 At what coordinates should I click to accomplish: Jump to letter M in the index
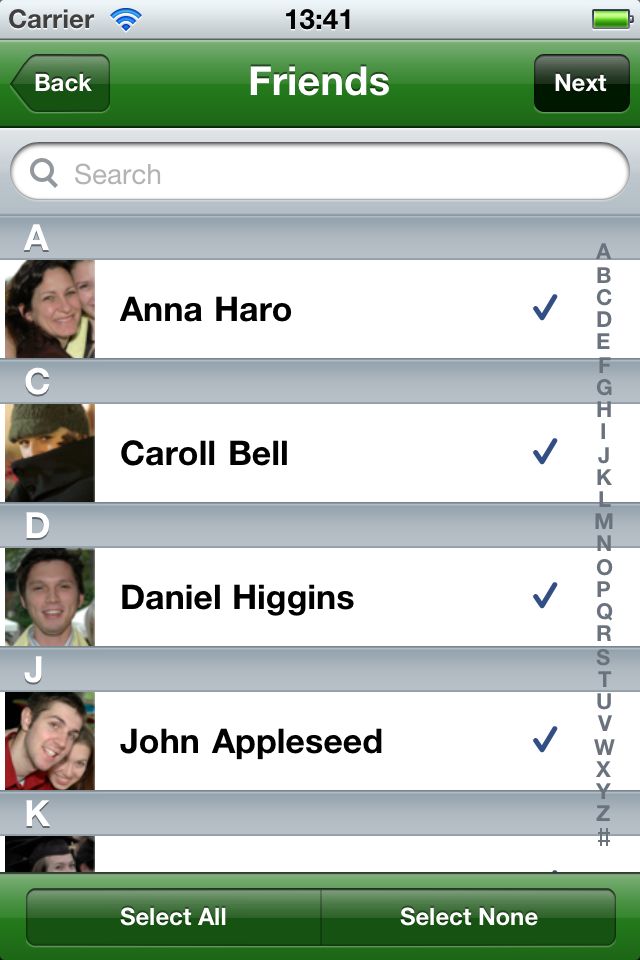(603, 521)
